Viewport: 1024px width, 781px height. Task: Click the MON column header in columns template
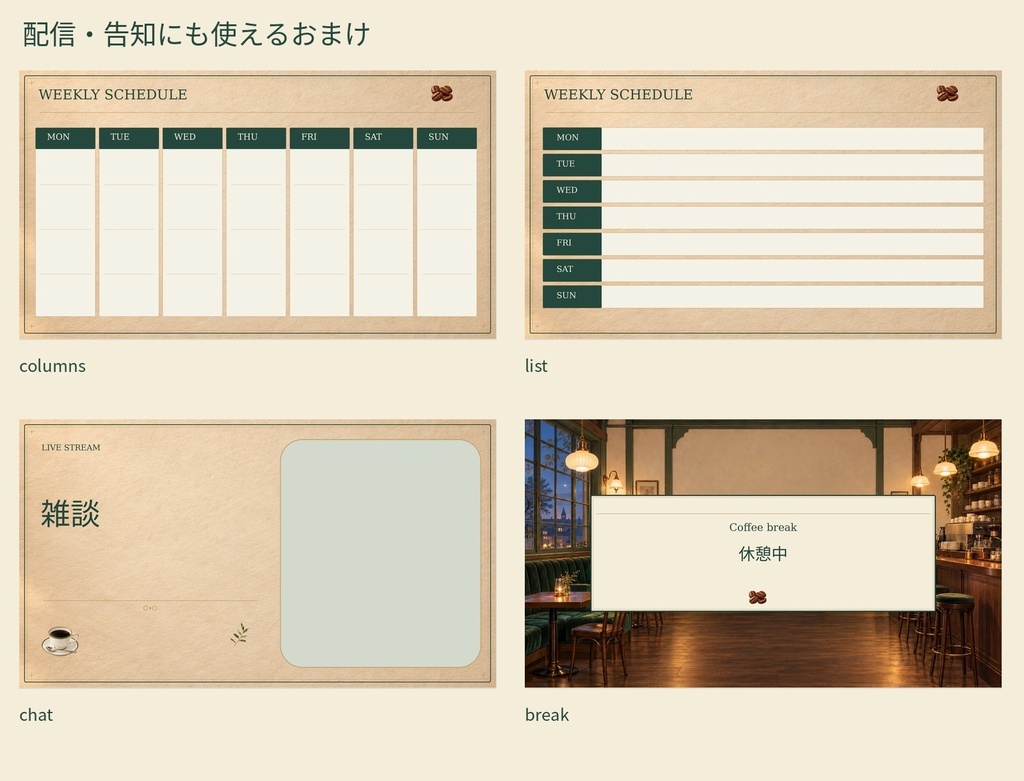[65, 138]
